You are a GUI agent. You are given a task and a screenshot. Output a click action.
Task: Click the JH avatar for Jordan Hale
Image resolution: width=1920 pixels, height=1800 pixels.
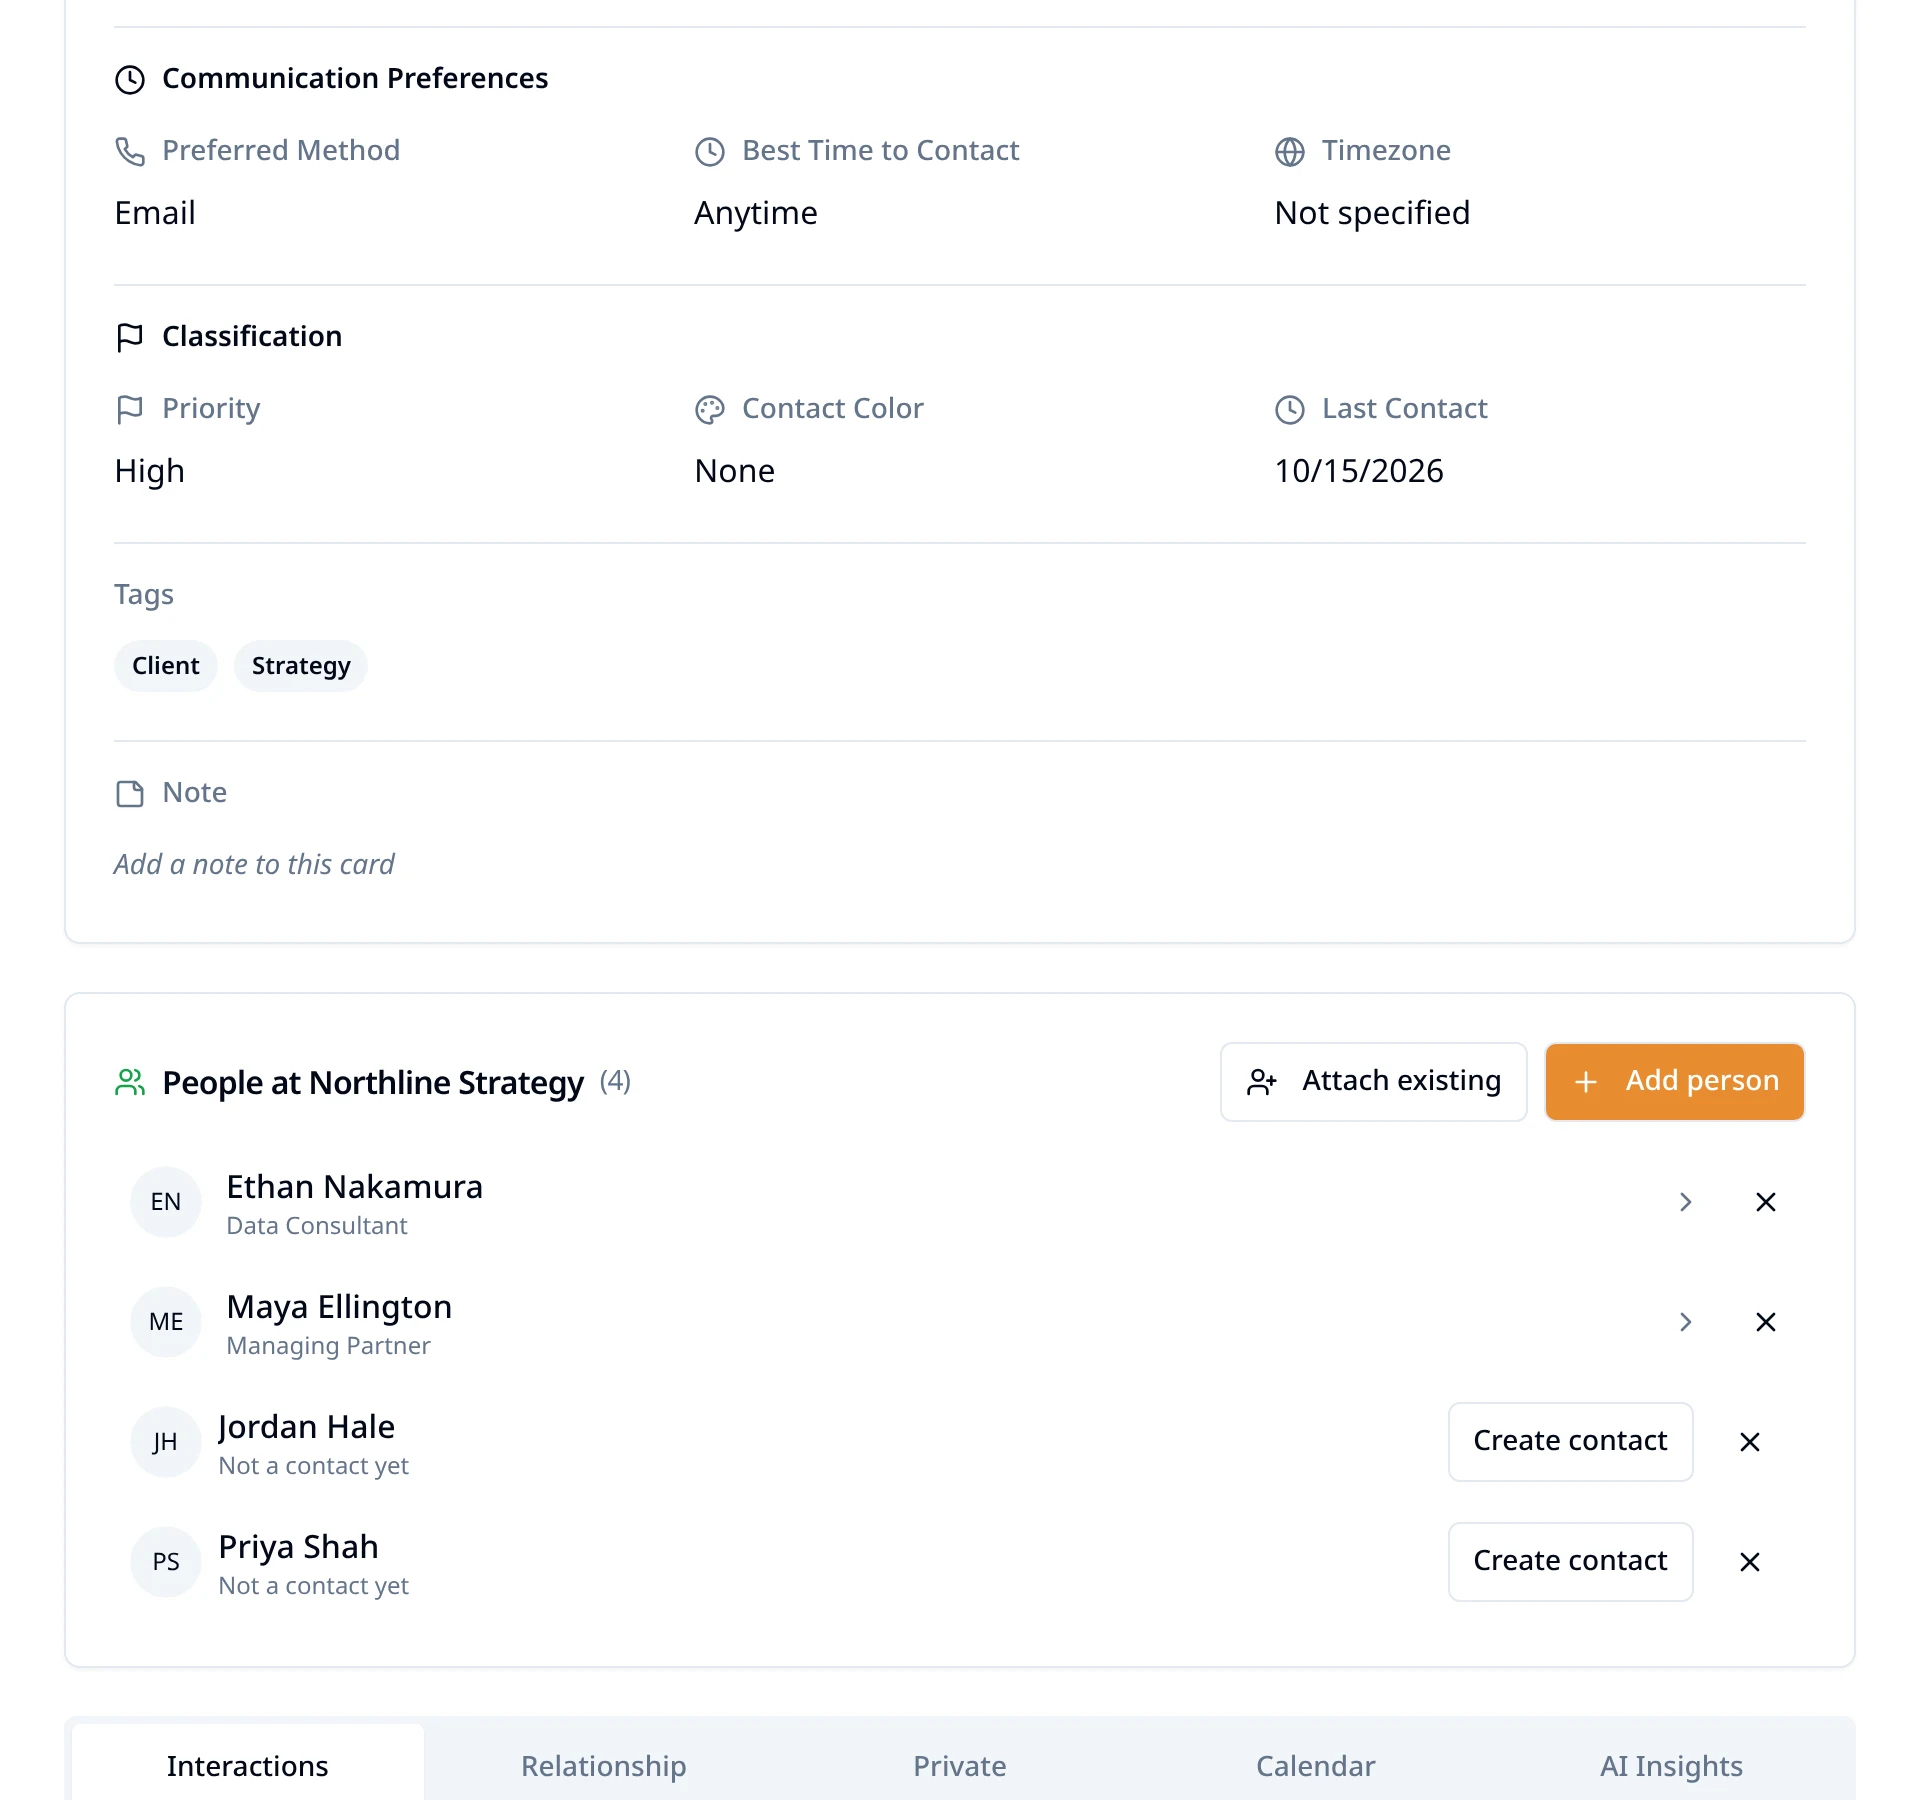[166, 1442]
